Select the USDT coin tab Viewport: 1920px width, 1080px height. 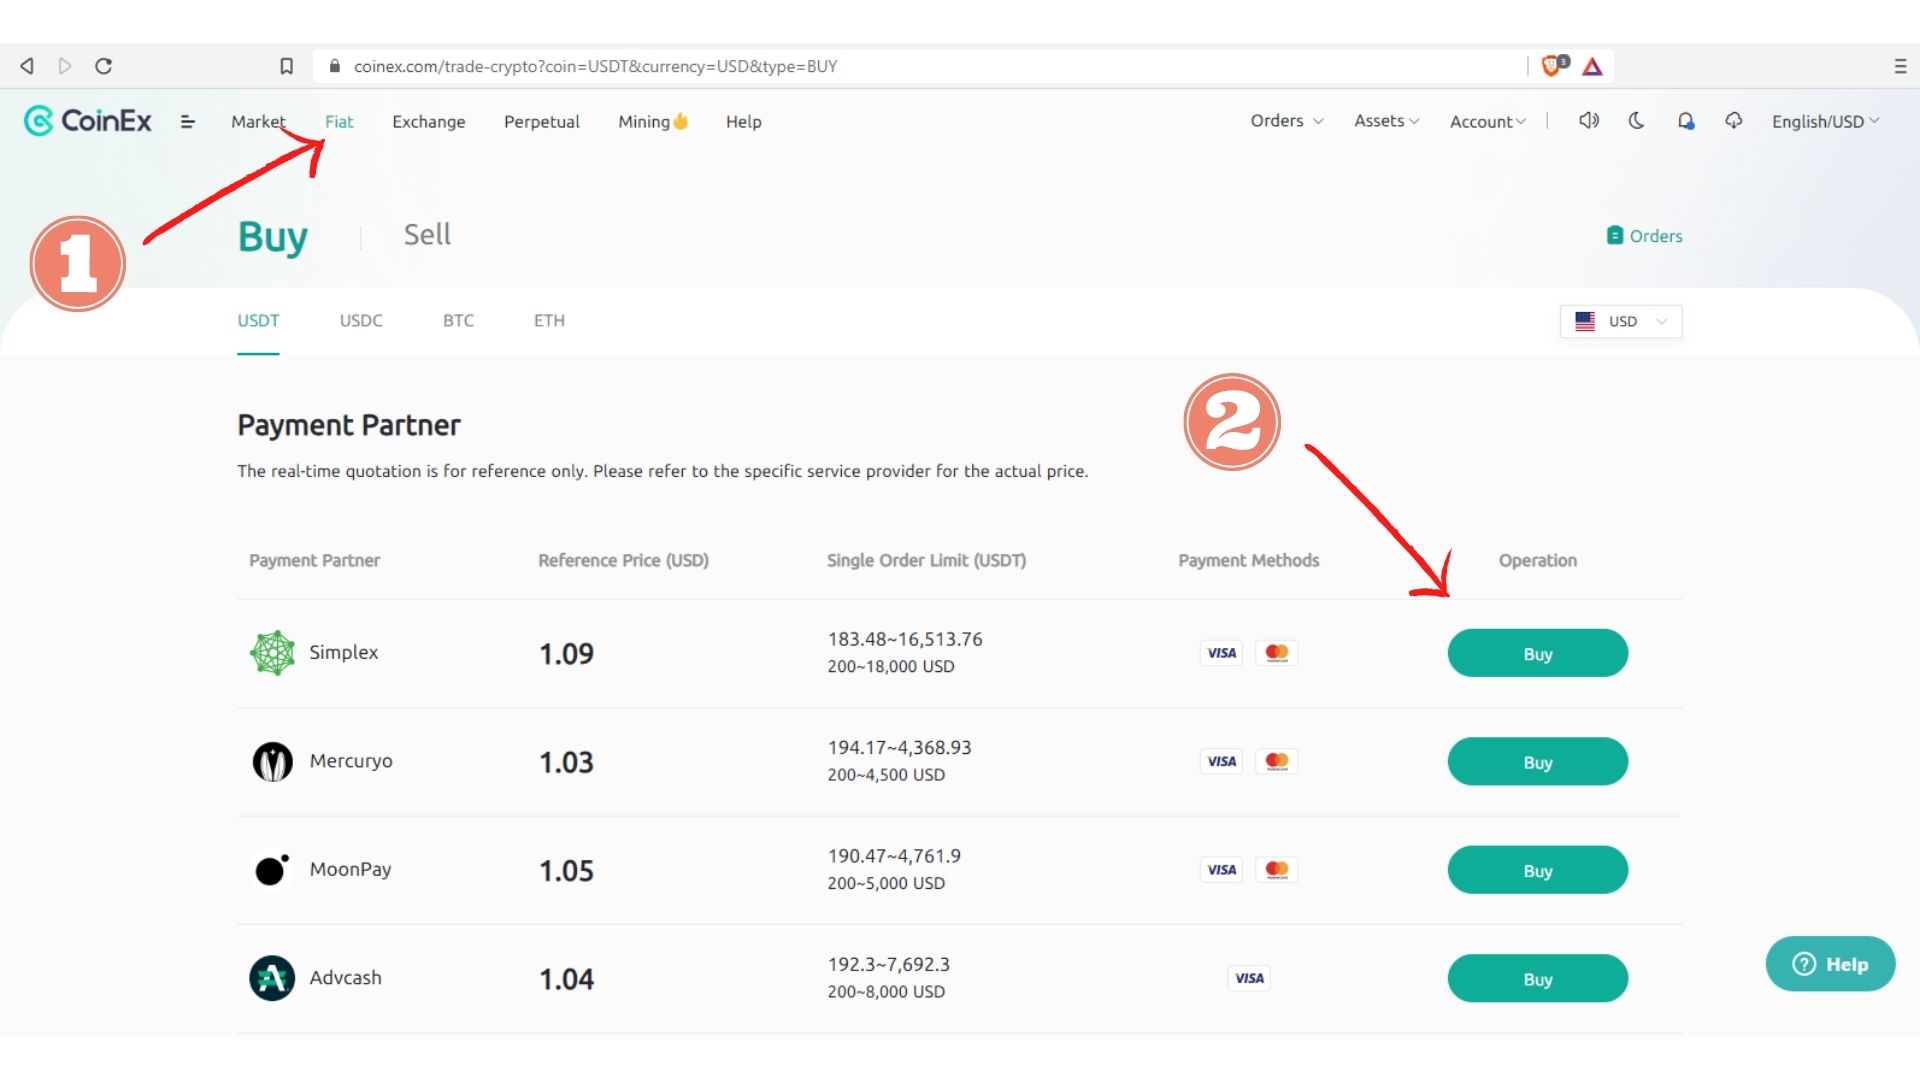[x=258, y=321]
